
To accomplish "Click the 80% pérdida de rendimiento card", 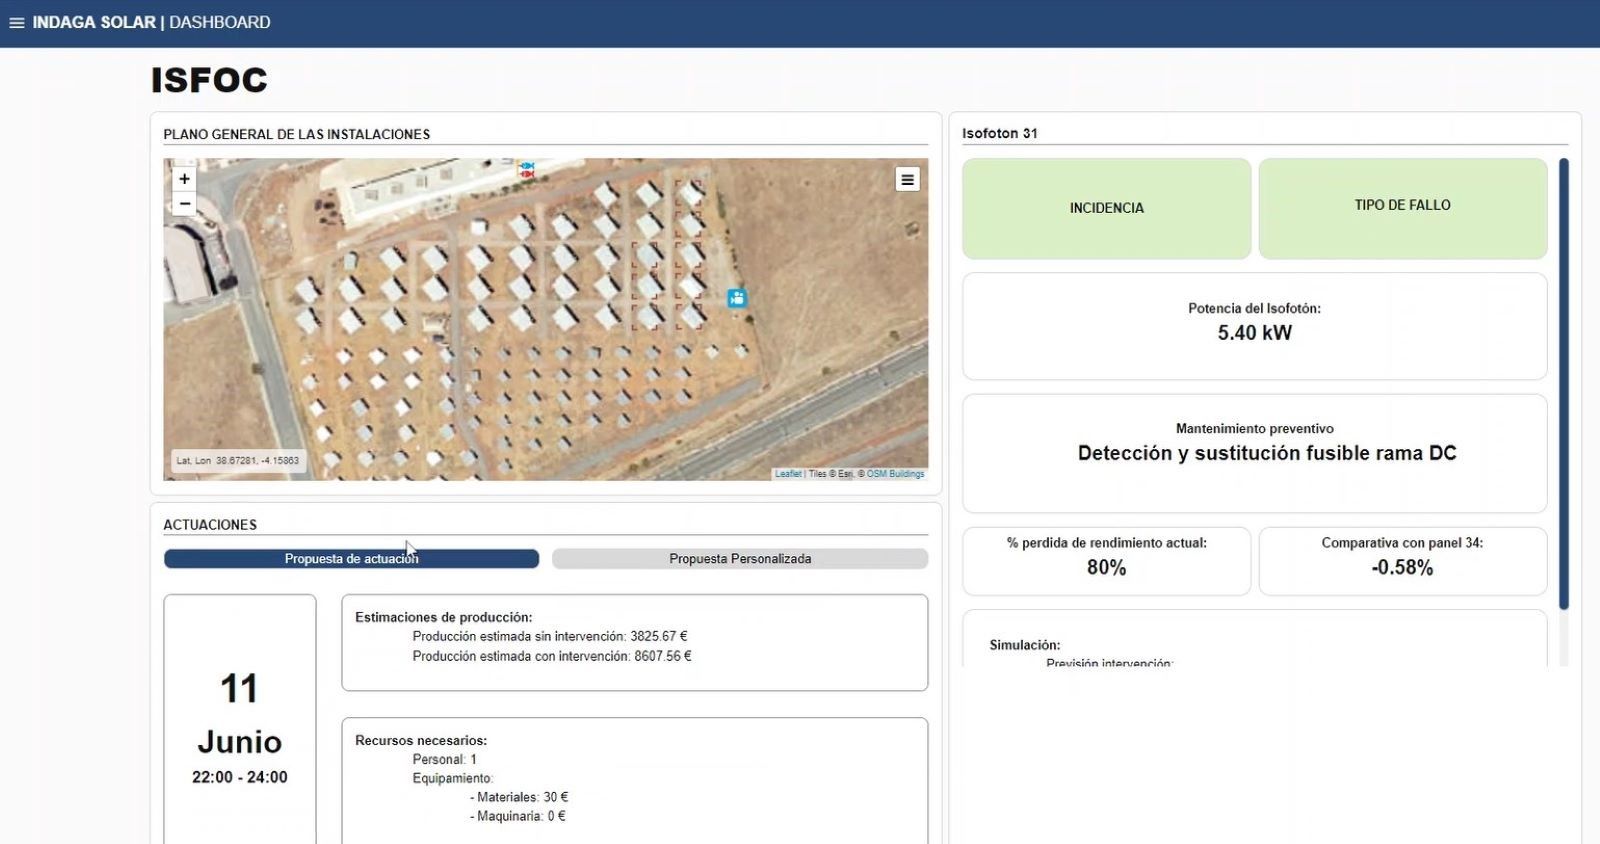I will 1106,560.
